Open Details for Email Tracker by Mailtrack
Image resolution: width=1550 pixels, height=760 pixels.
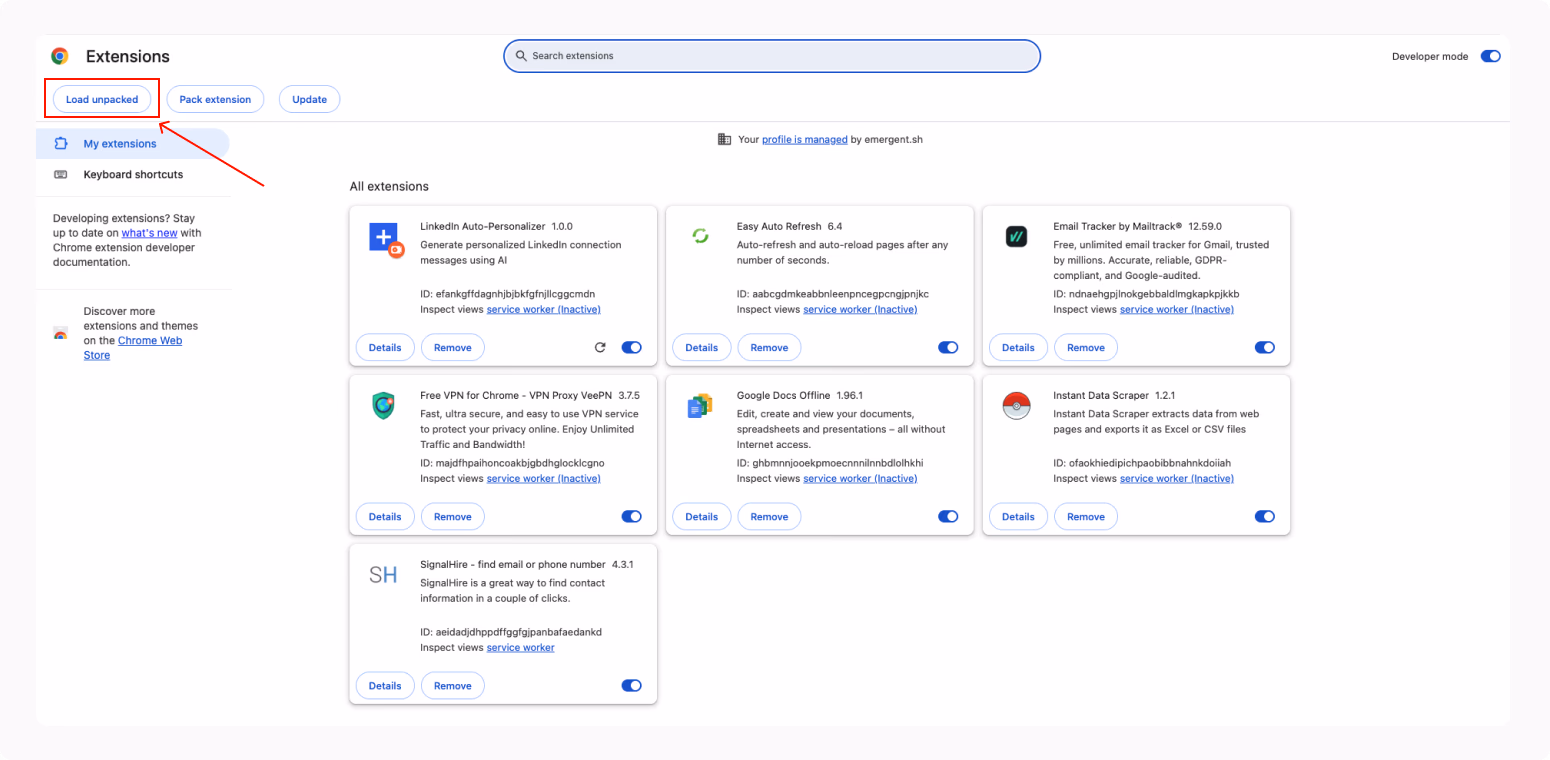coord(1018,347)
